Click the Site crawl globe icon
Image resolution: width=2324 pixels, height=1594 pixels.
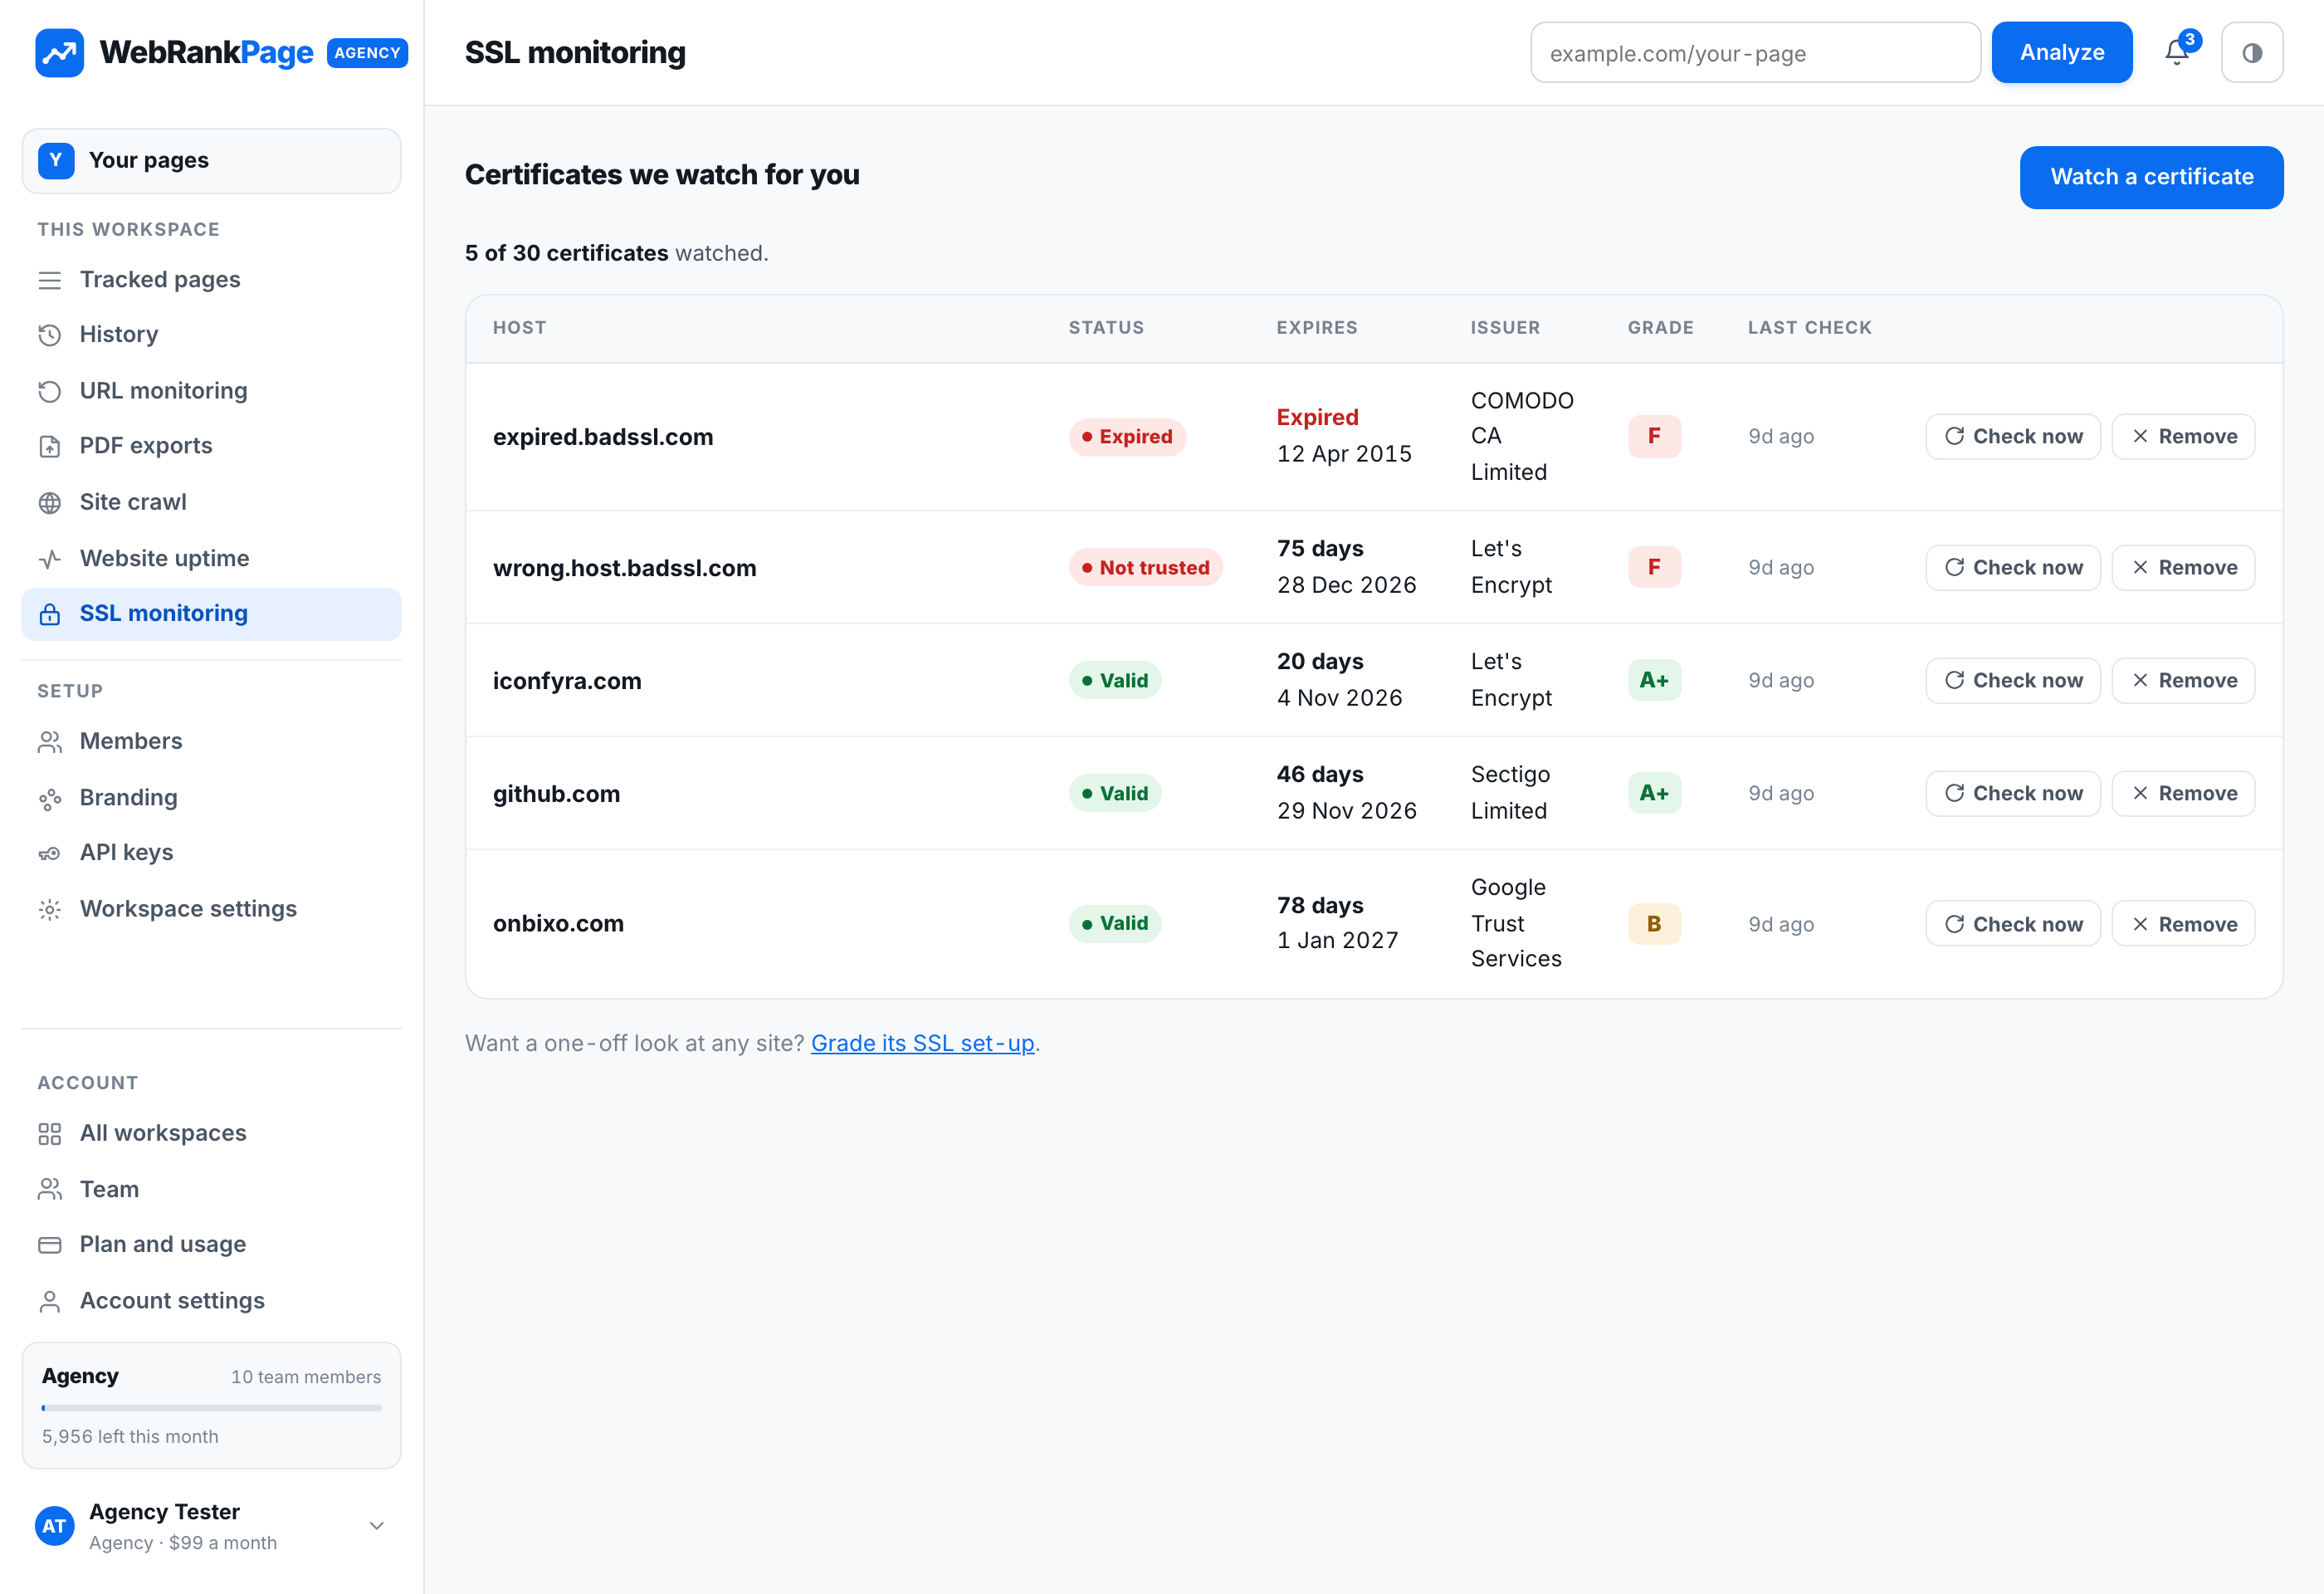point(49,502)
